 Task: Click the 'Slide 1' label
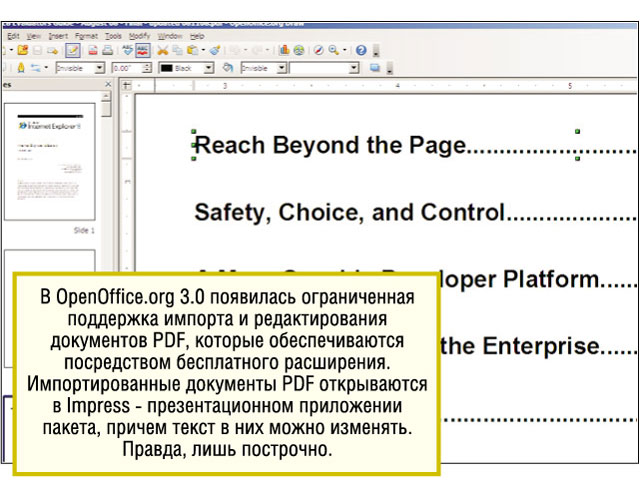84,231
